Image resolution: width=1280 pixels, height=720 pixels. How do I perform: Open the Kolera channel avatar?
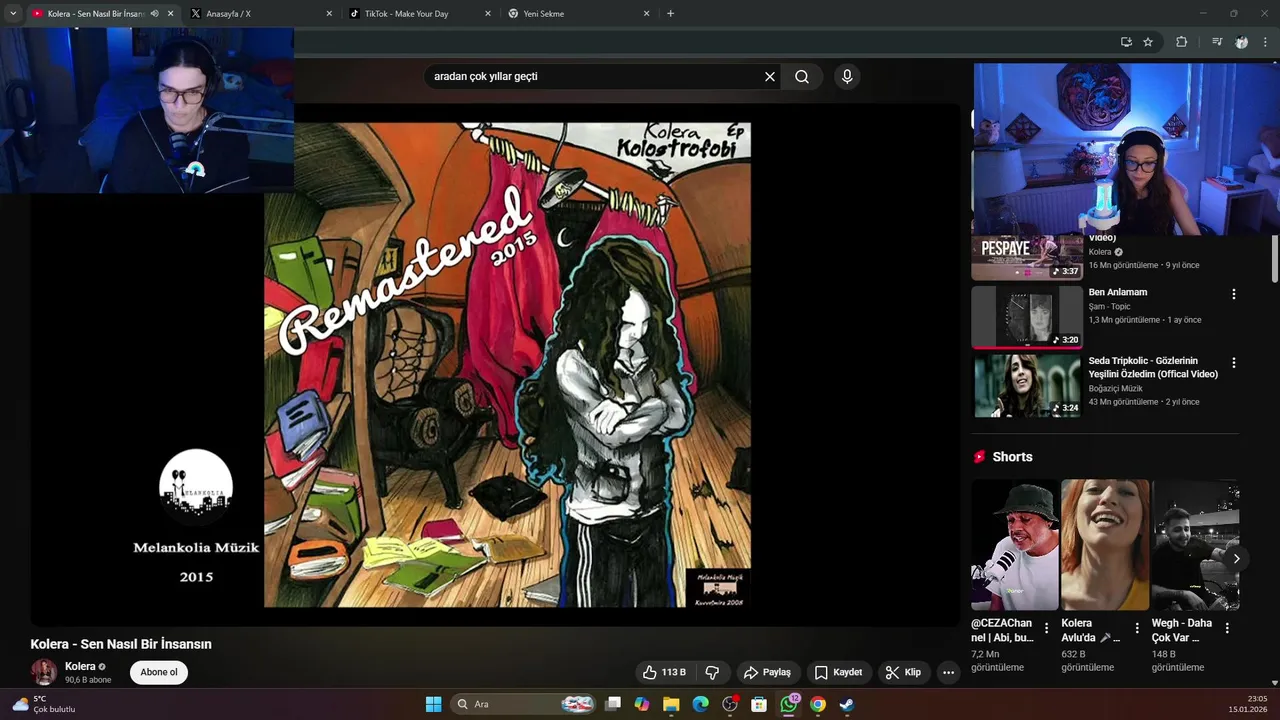(44, 672)
